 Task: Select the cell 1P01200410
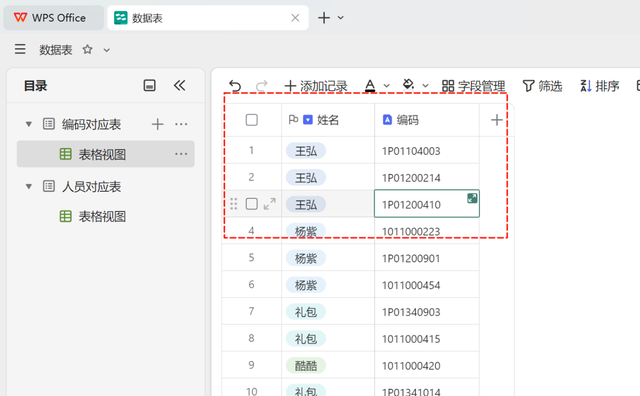click(x=427, y=204)
